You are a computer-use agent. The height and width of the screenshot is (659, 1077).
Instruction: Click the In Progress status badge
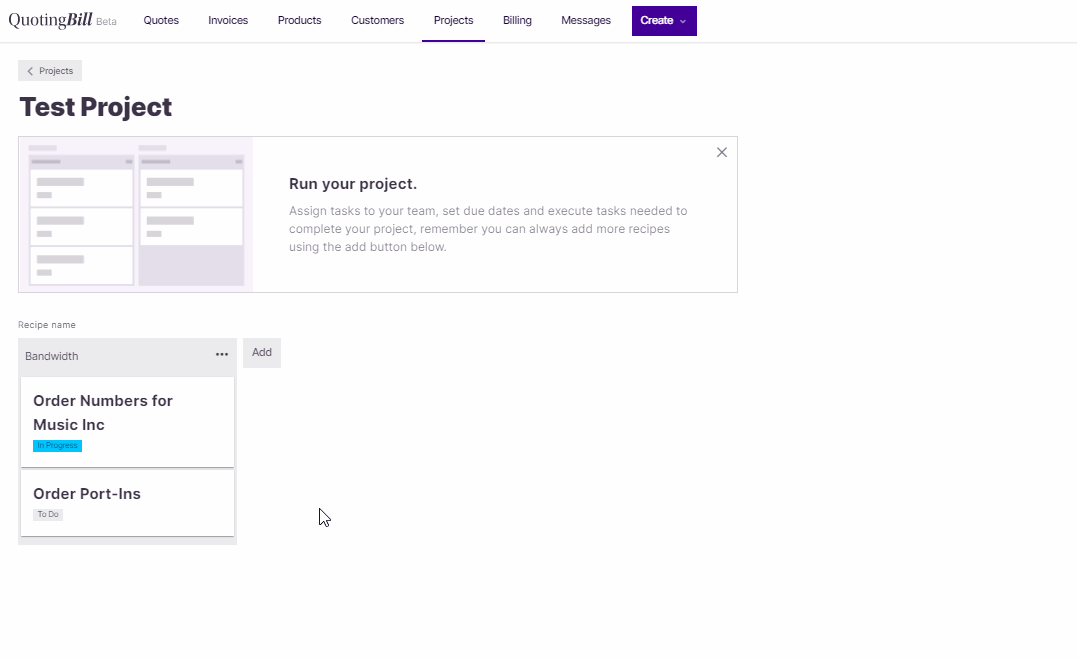click(x=58, y=446)
